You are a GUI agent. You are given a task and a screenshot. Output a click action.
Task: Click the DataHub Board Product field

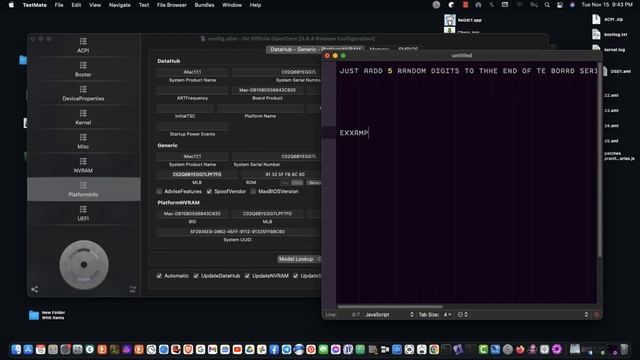click(267, 90)
